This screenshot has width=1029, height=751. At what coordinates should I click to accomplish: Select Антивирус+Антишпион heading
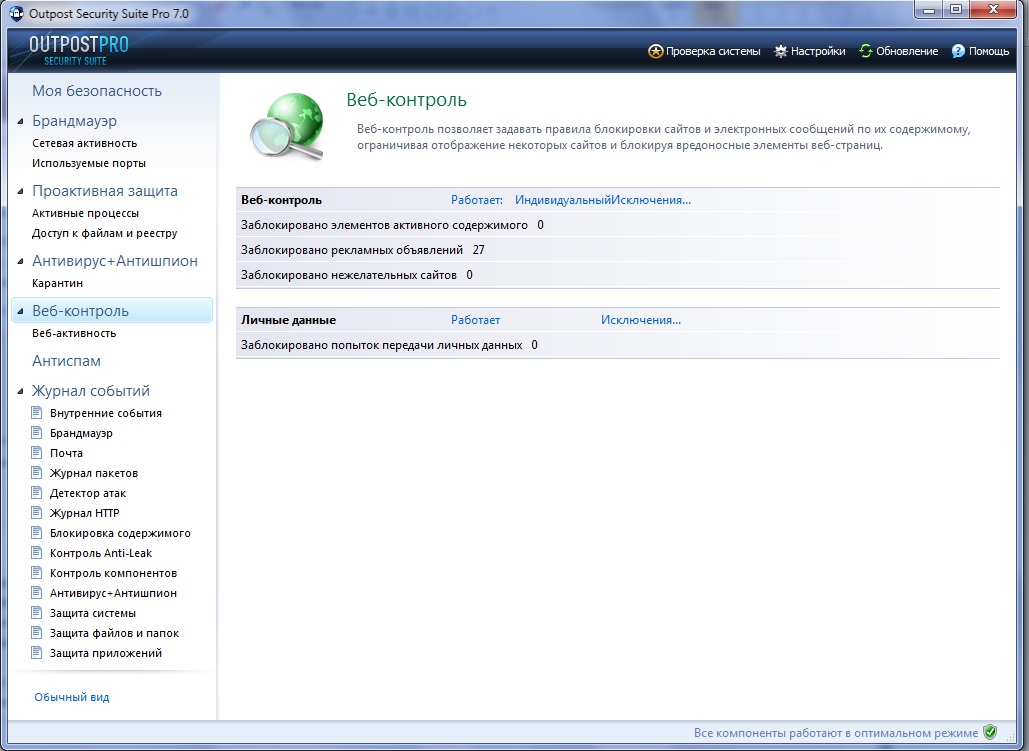pyautogui.click(x=115, y=261)
